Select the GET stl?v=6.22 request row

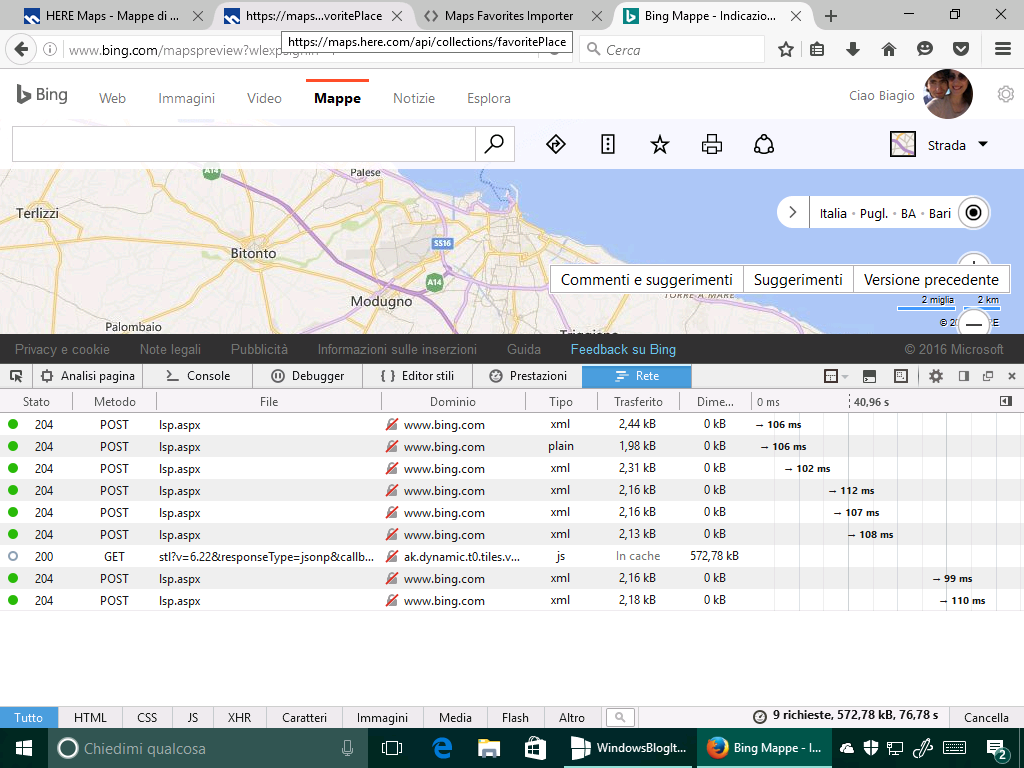[x=512, y=556]
